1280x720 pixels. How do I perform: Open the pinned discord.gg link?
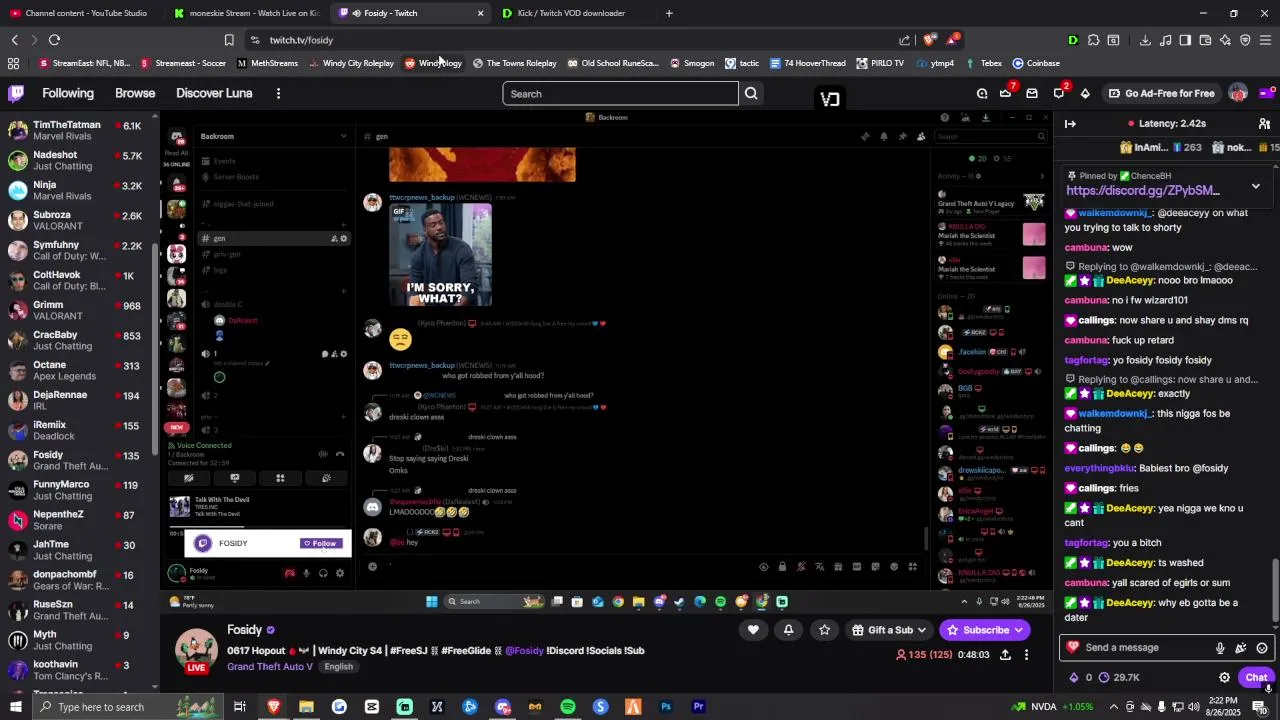pos(1142,190)
